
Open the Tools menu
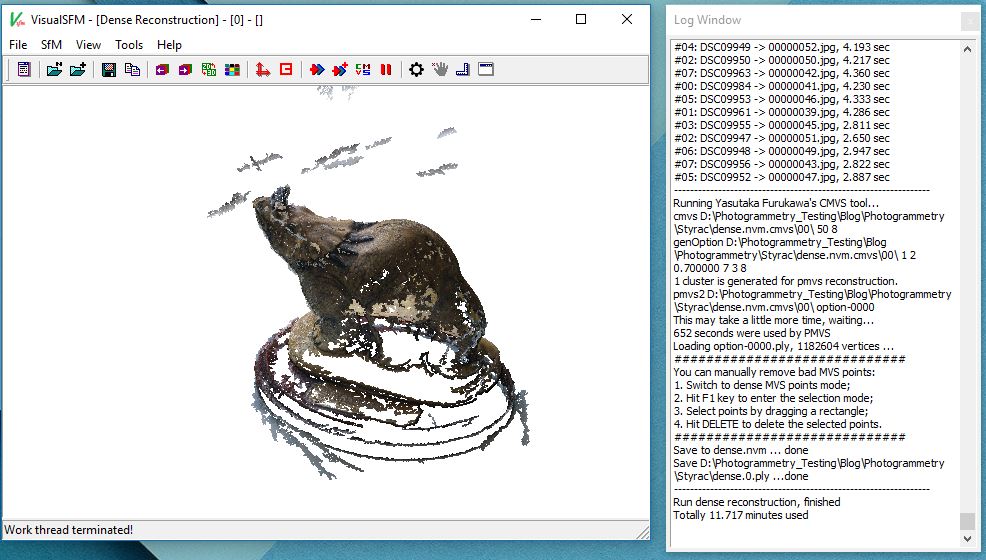pyautogui.click(x=129, y=45)
